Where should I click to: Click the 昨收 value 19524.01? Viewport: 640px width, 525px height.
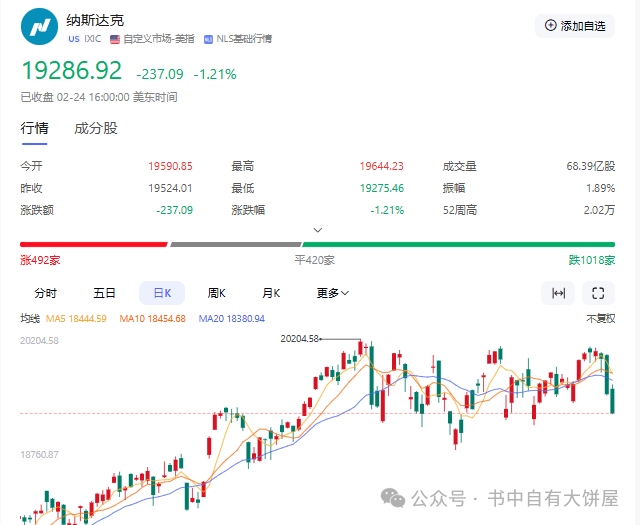click(x=170, y=188)
